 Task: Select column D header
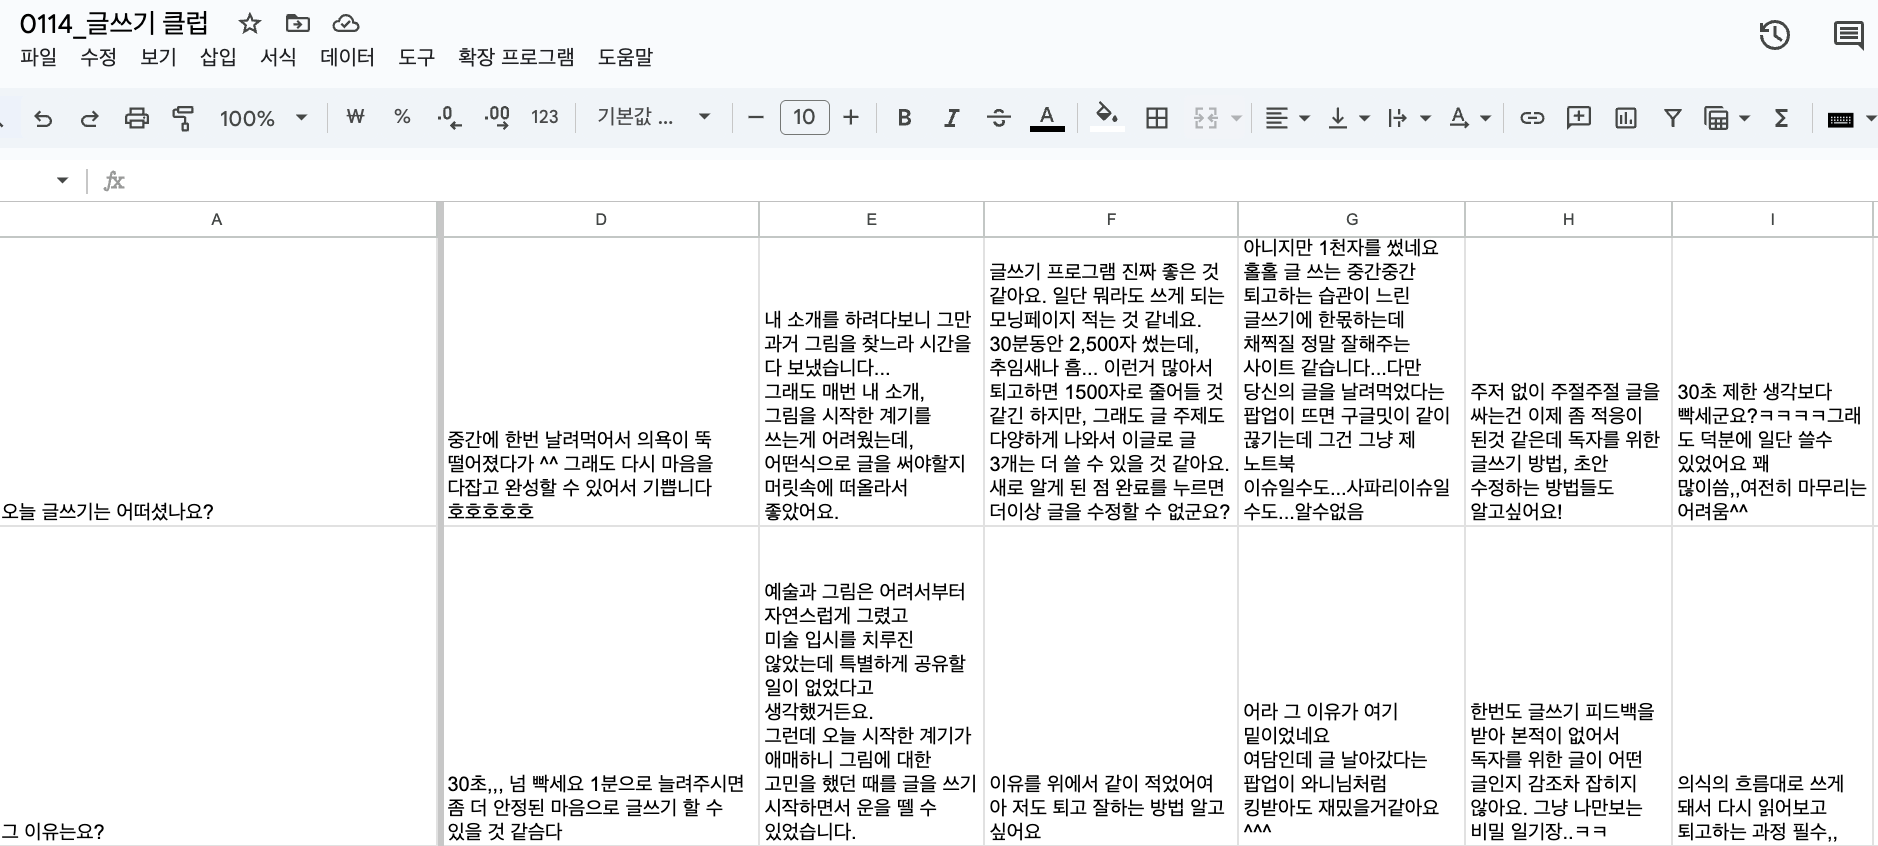tap(601, 220)
